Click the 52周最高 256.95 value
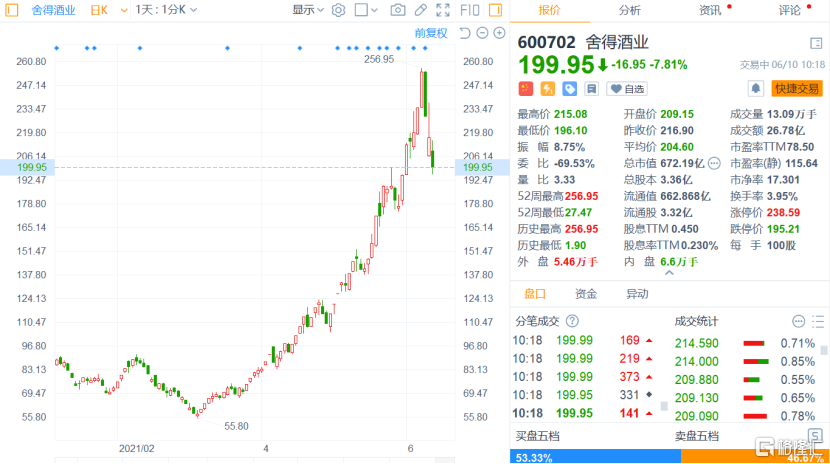This screenshot has height=464, width=830. [x=581, y=196]
